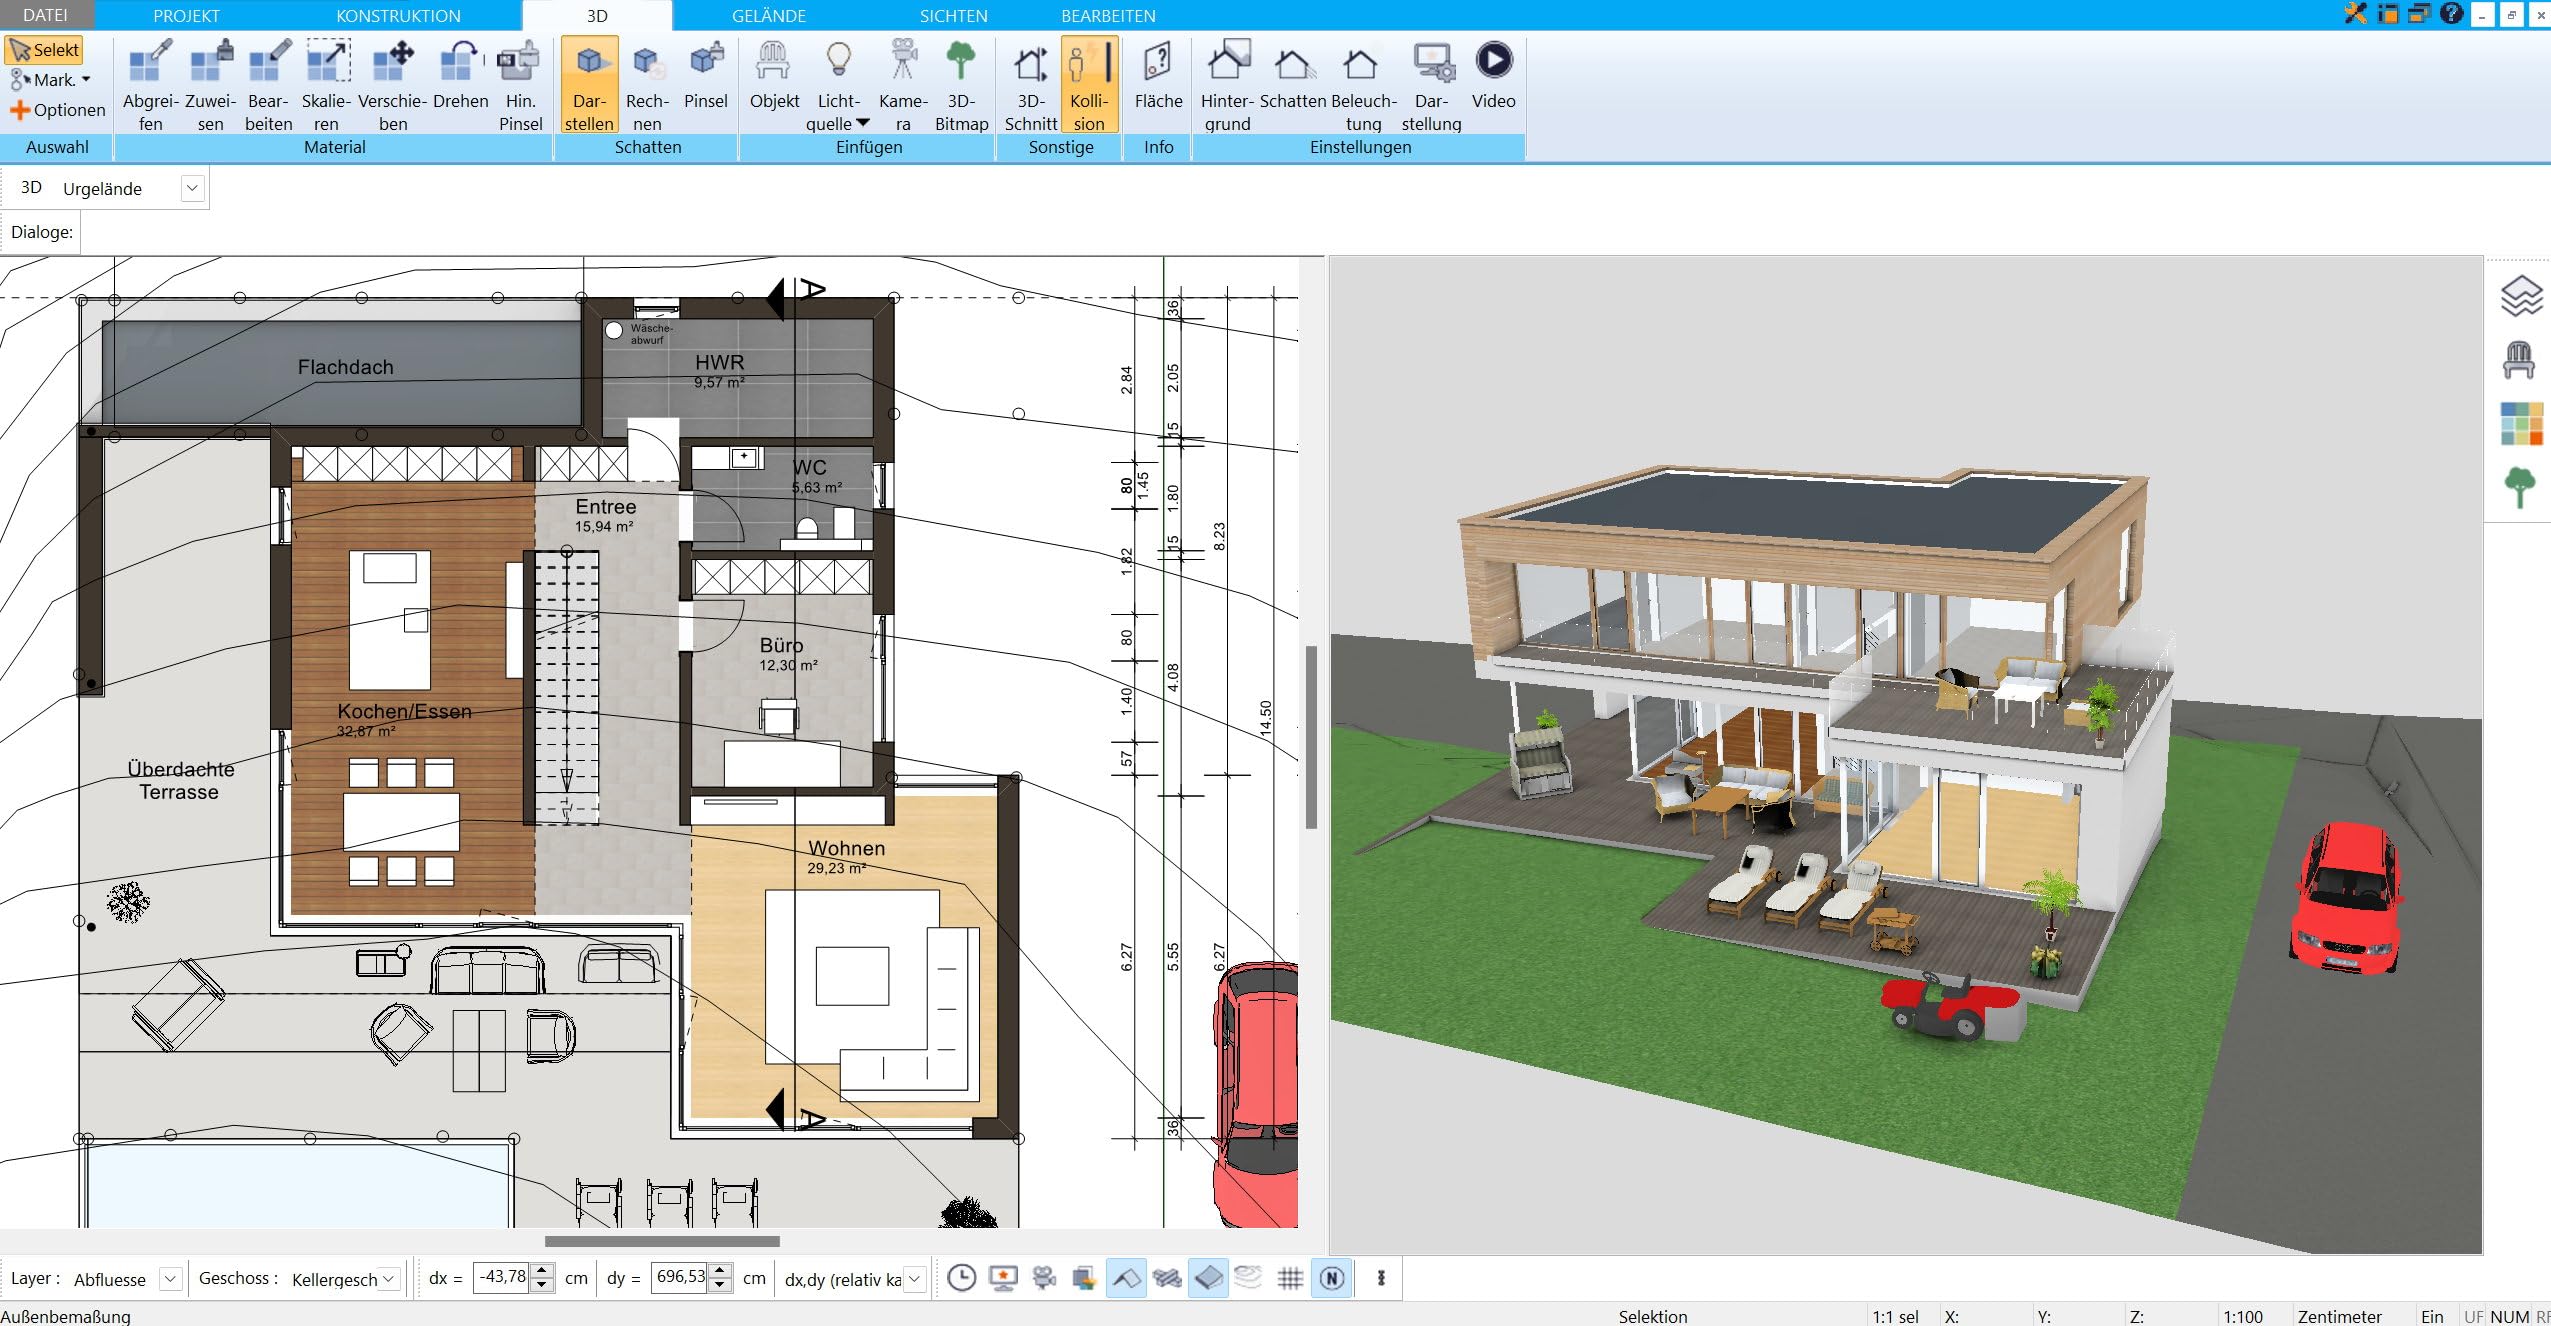Activate the Skalieren material tool
Viewport: 2551px width, 1326px height.
(327, 85)
